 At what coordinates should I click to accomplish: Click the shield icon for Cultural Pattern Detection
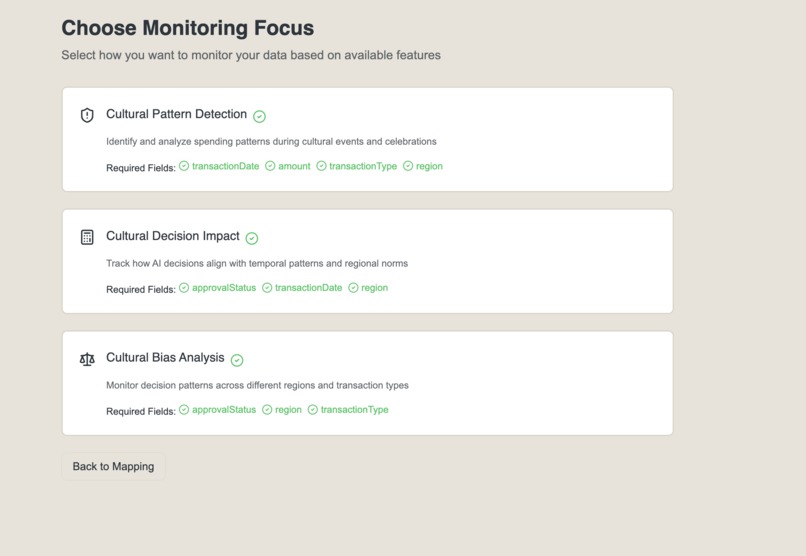[87, 115]
